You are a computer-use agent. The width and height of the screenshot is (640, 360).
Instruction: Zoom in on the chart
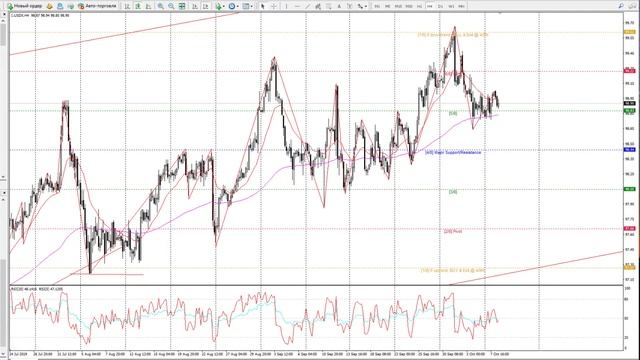(x=160, y=6)
